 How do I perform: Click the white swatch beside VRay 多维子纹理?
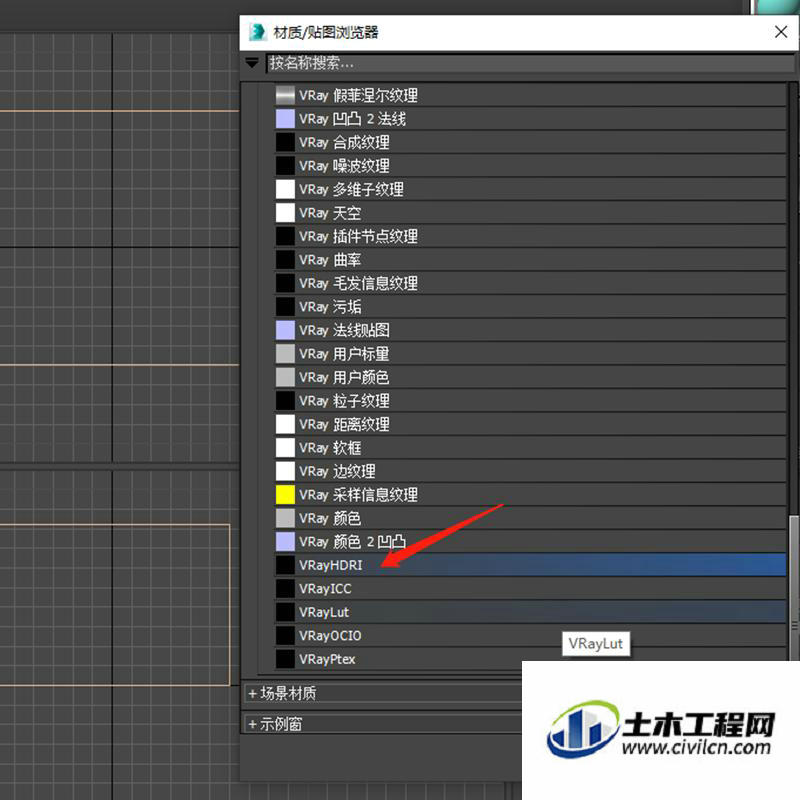(285, 189)
